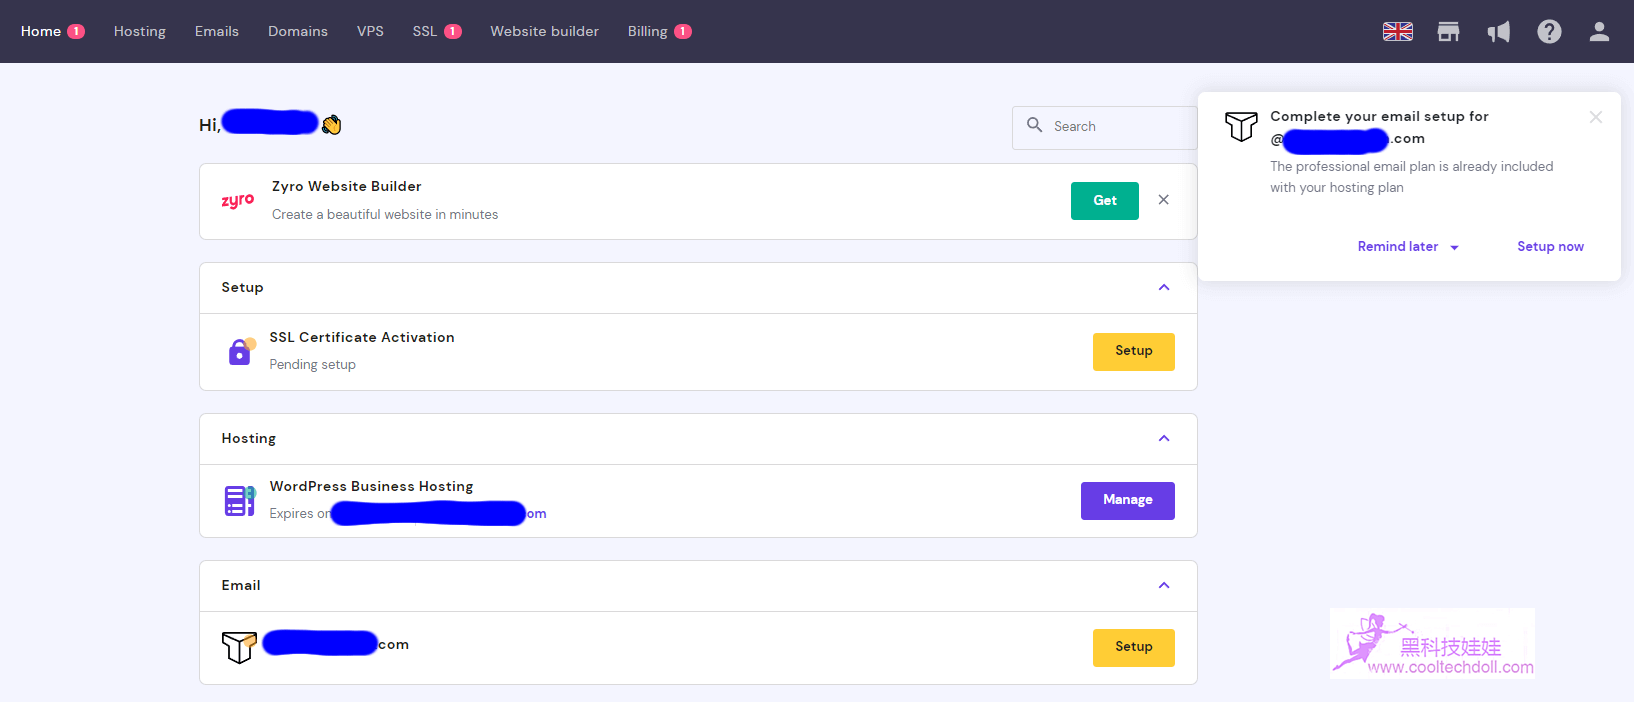Set up the email in Email section
1634x702 pixels.
click(1134, 648)
